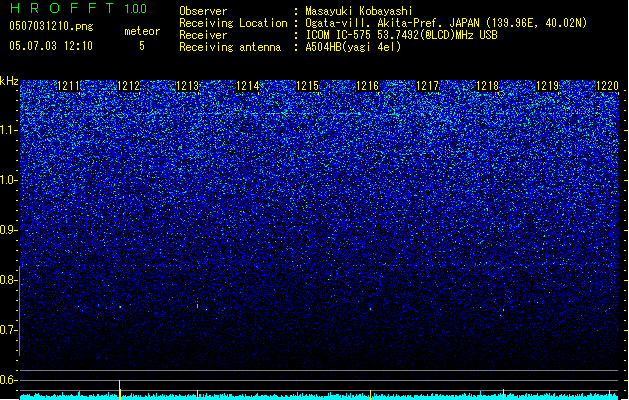Click the 0.7 kHz axis label
629x400 pixels.
pos(9,330)
